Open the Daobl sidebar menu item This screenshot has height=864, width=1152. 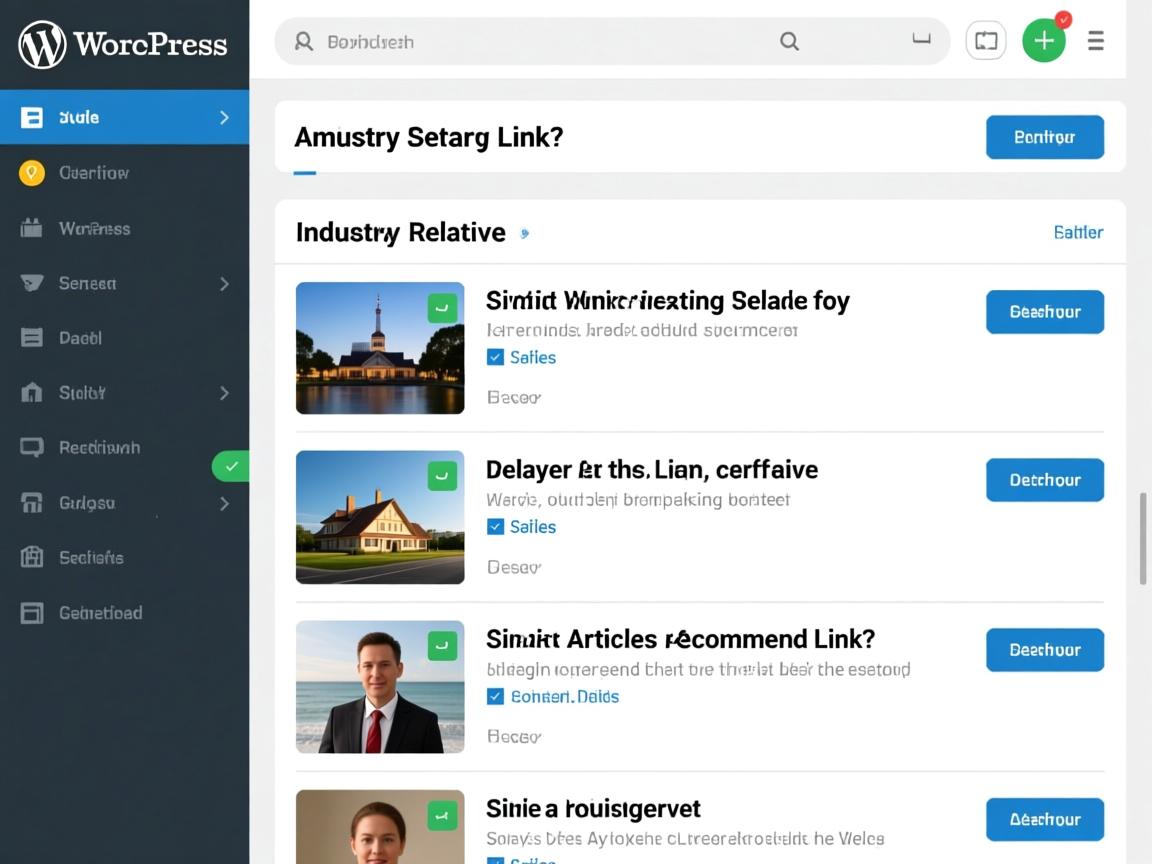click(x=80, y=338)
